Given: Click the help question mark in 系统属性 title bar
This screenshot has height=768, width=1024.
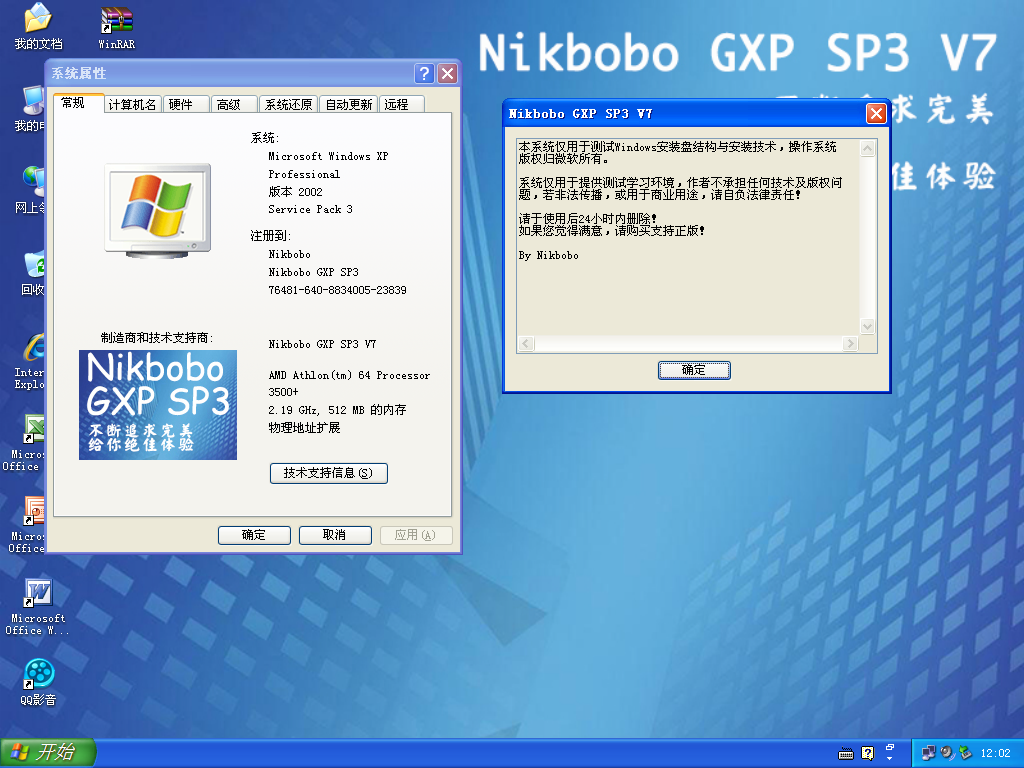Looking at the screenshot, I should click(x=424, y=73).
